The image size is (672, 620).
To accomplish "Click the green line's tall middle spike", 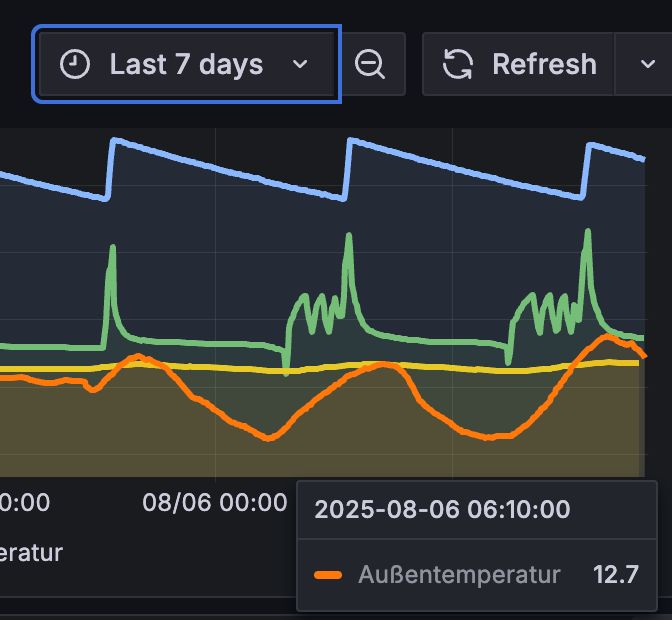I will tap(349, 237).
